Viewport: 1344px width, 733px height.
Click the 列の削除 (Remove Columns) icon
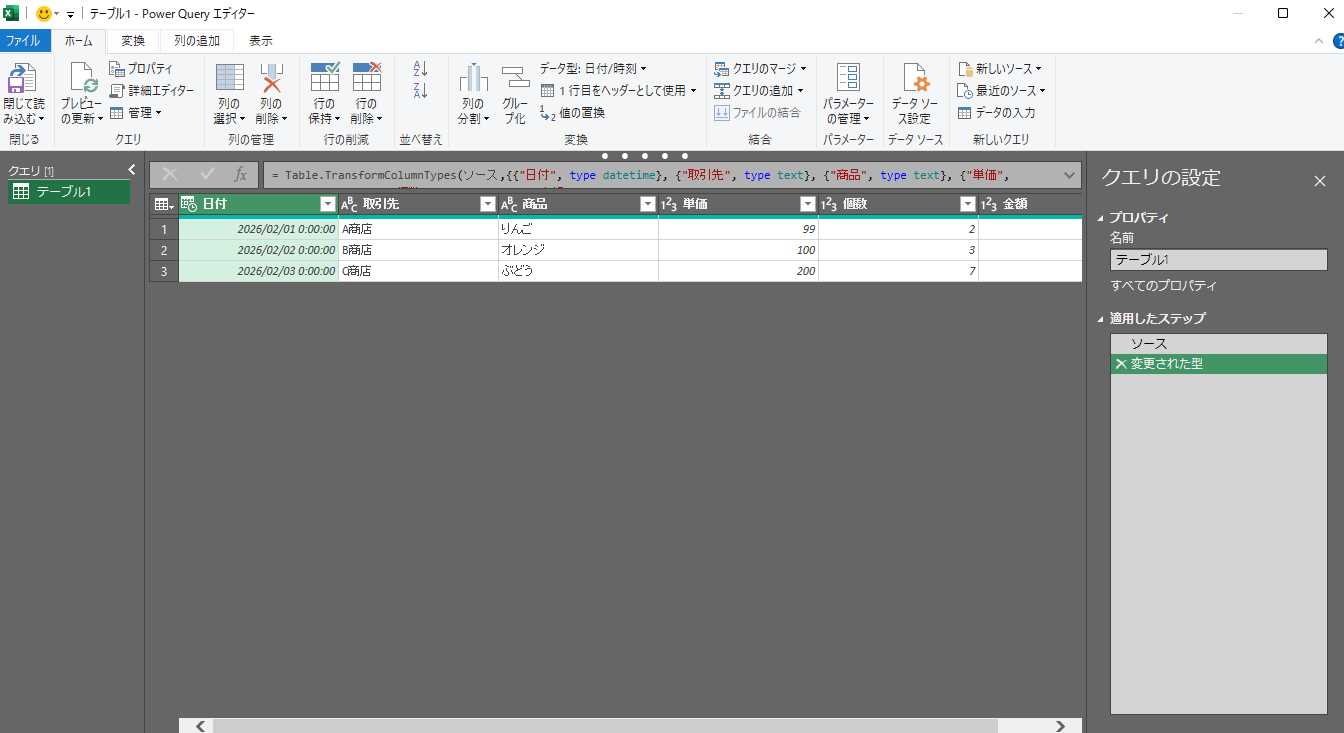pyautogui.click(x=271, y=78)
